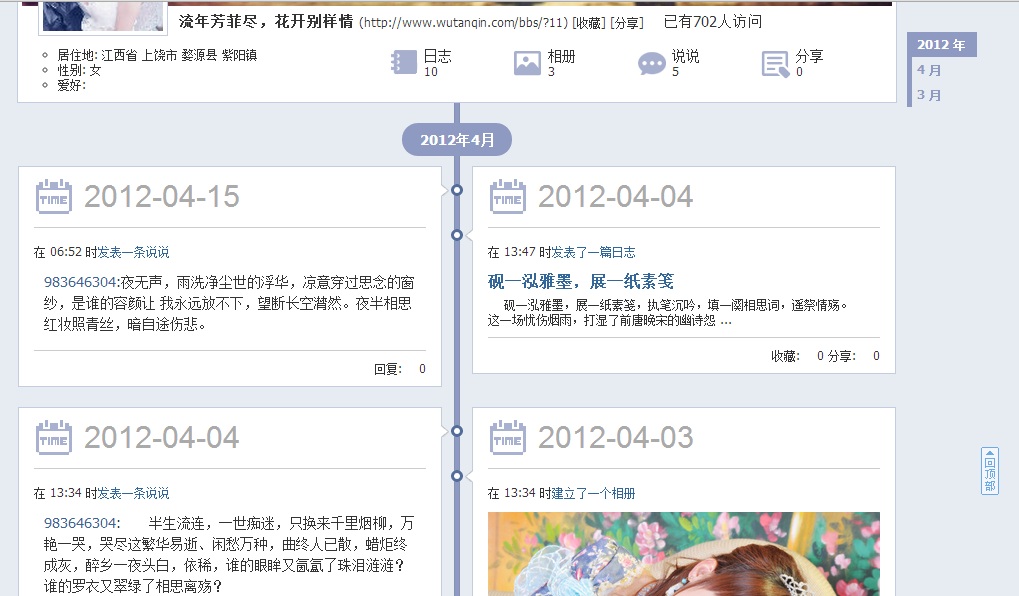Viewport: 1019px width, 596px height.
Task: Click the 2012年4月 timeline badge
Action: coord(457,140)
